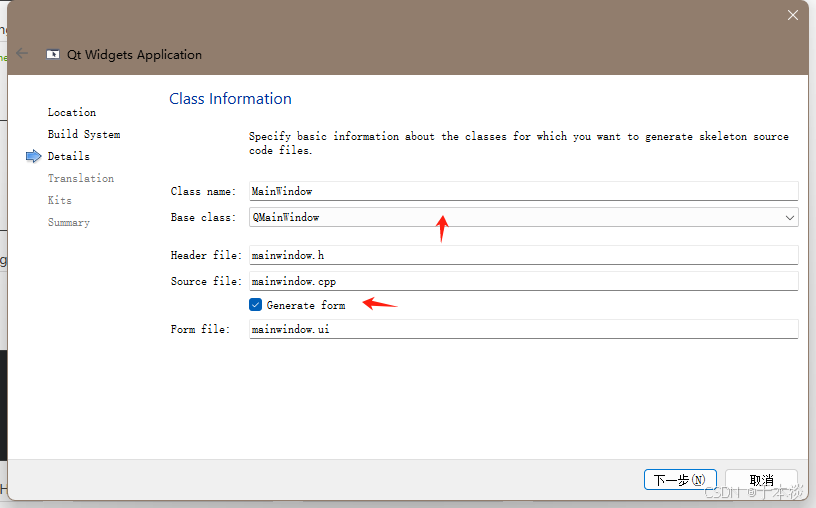Click the 下一步(N) next button
Screen dimensions: 816x508
680,479
